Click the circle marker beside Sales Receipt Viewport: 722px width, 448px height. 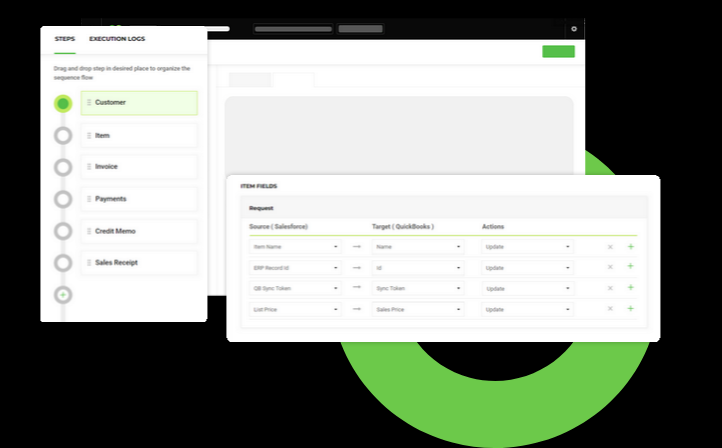coord(63,263)
